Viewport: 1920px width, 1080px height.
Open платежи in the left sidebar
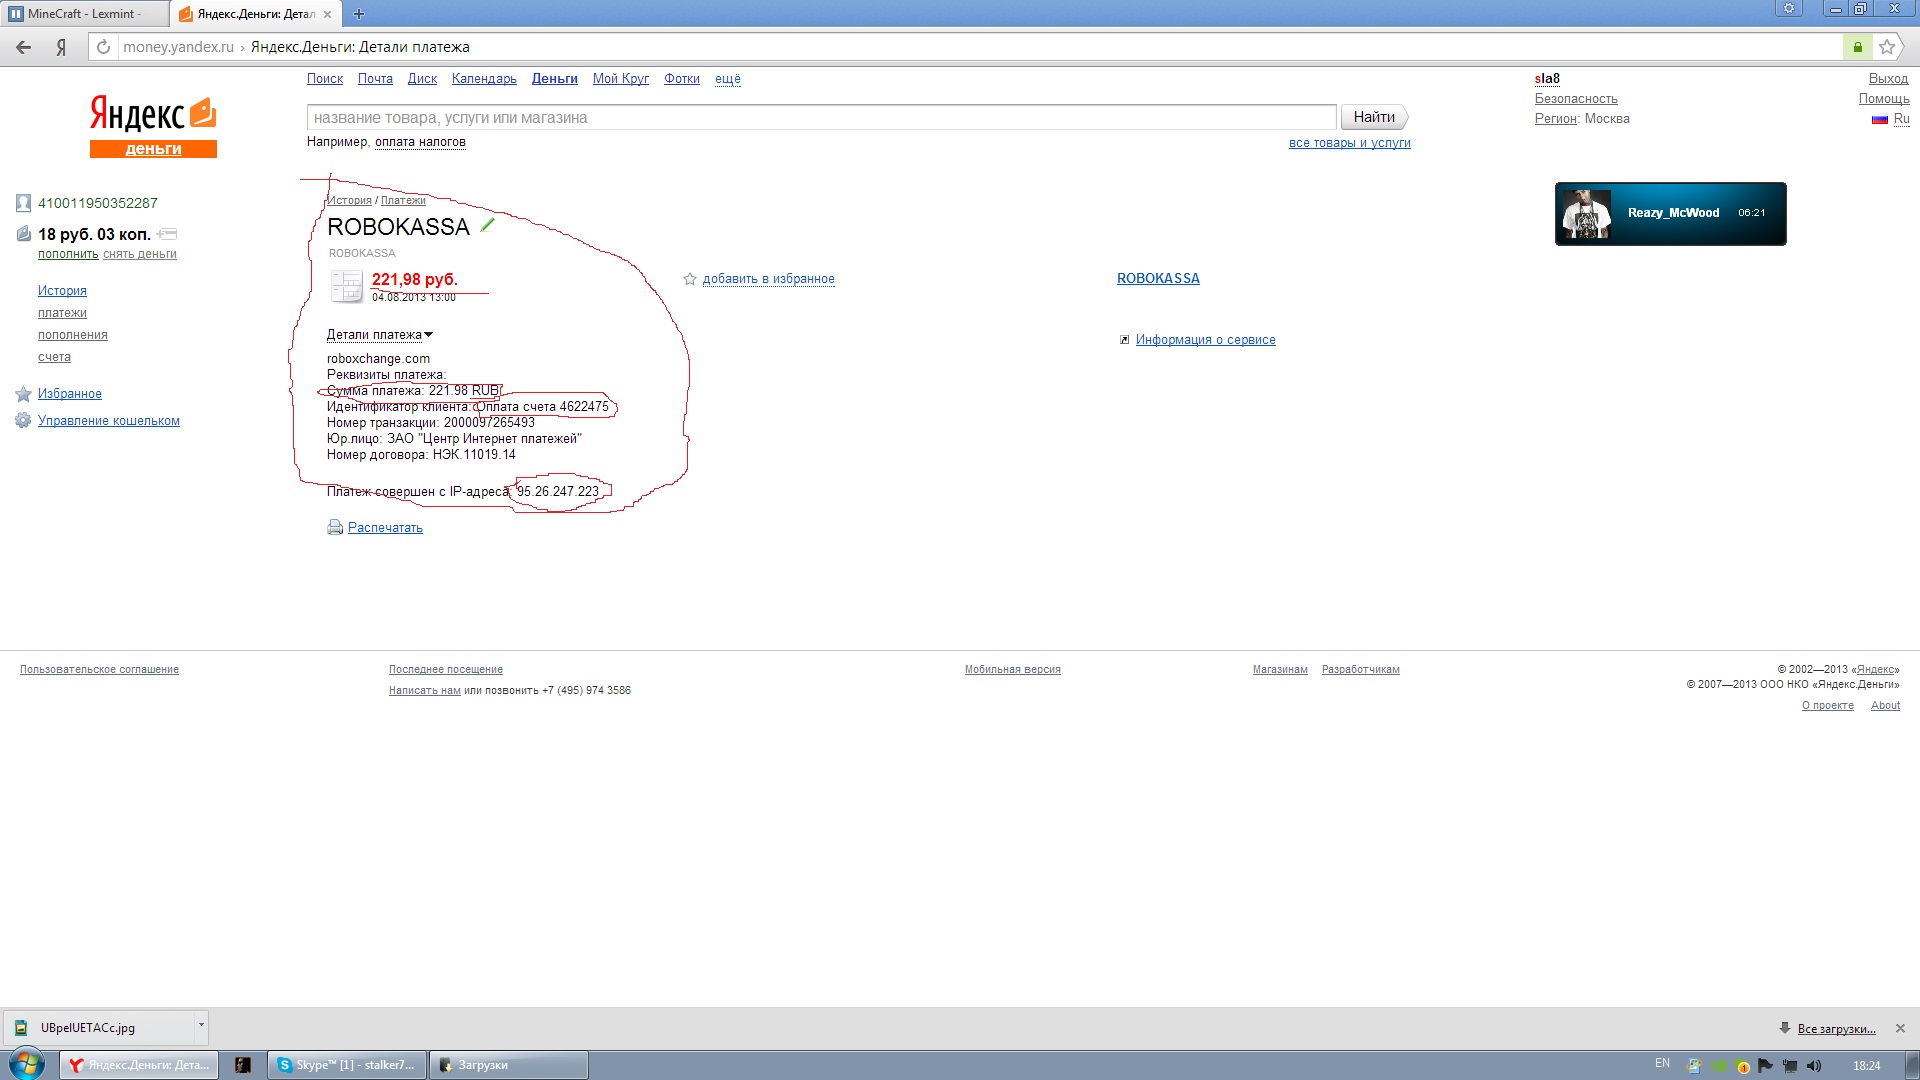point(62,313)
